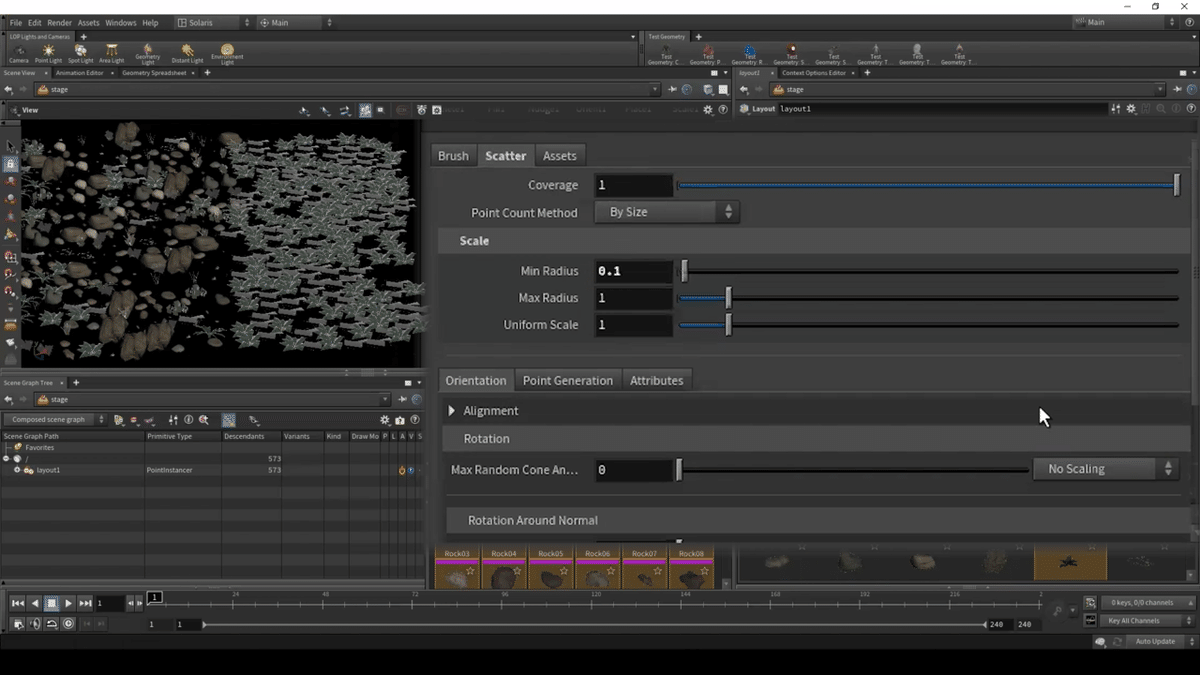Jump to first frame in playbar

point(17,603)
